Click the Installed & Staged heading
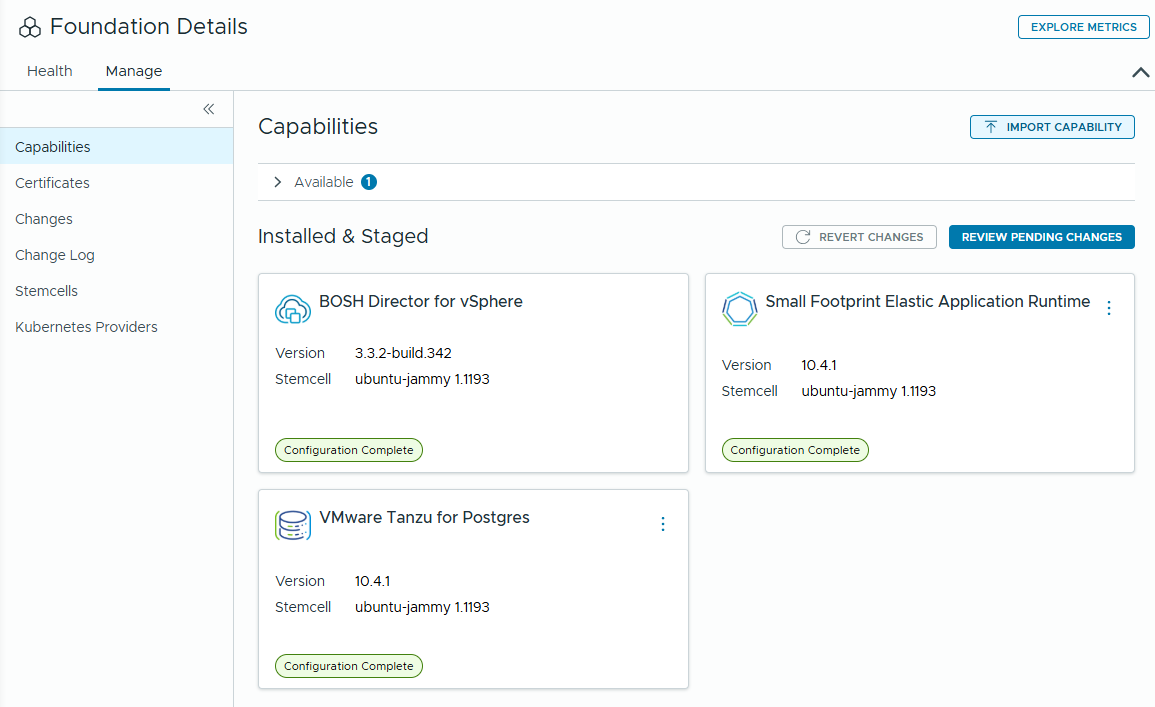 pyautogui.click(x=343, y=236)
